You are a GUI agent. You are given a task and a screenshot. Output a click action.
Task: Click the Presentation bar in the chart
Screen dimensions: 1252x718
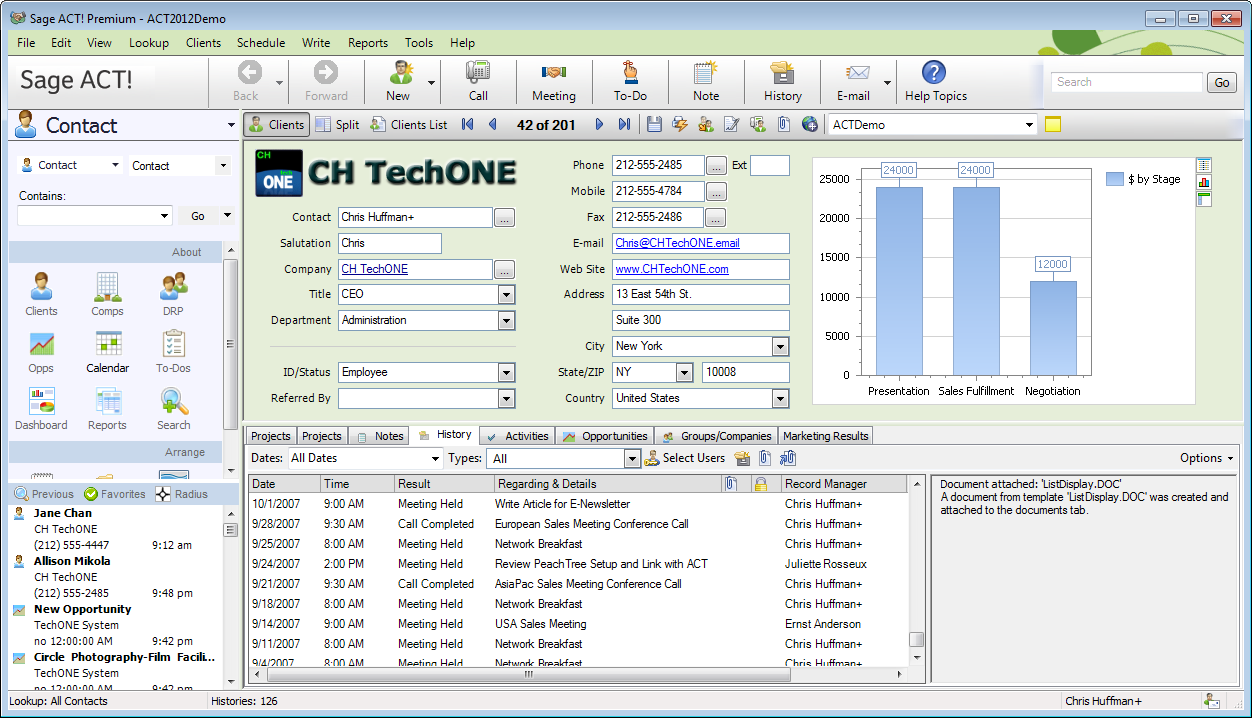[899, 281]
